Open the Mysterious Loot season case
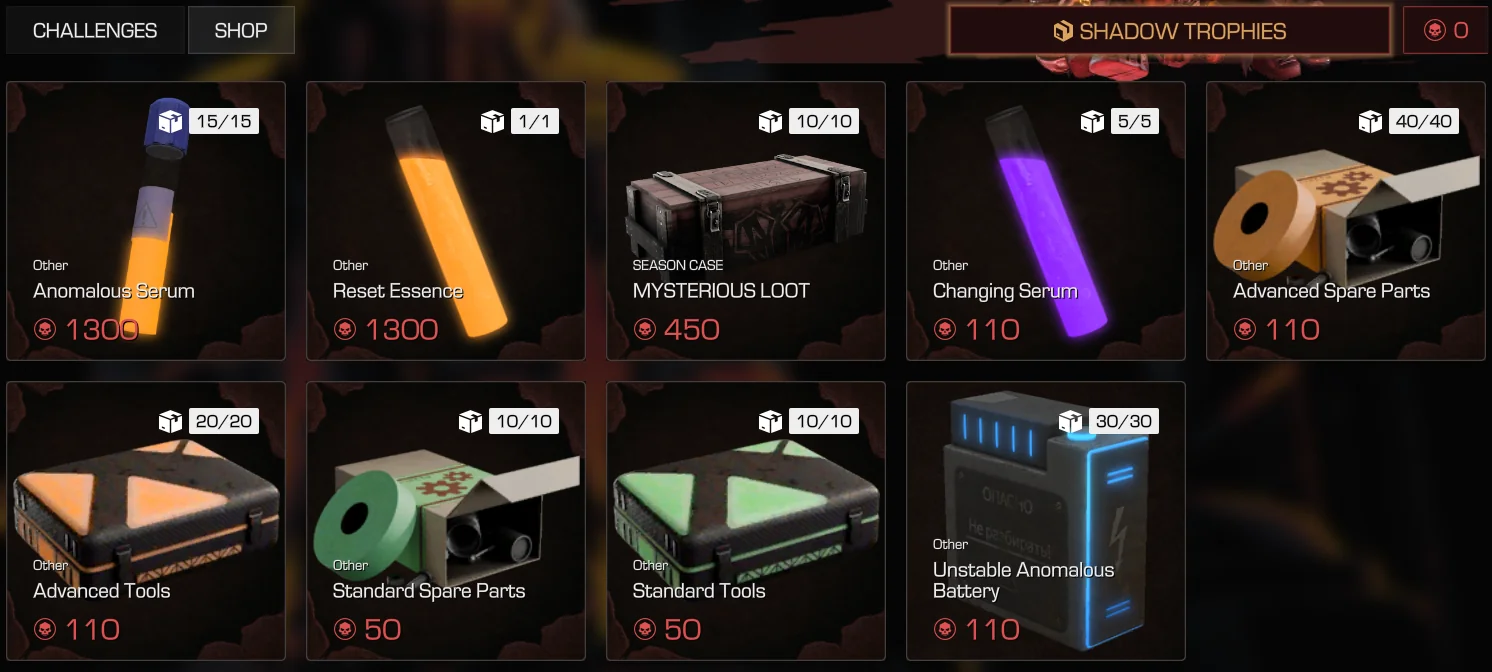 click(746, 221)
